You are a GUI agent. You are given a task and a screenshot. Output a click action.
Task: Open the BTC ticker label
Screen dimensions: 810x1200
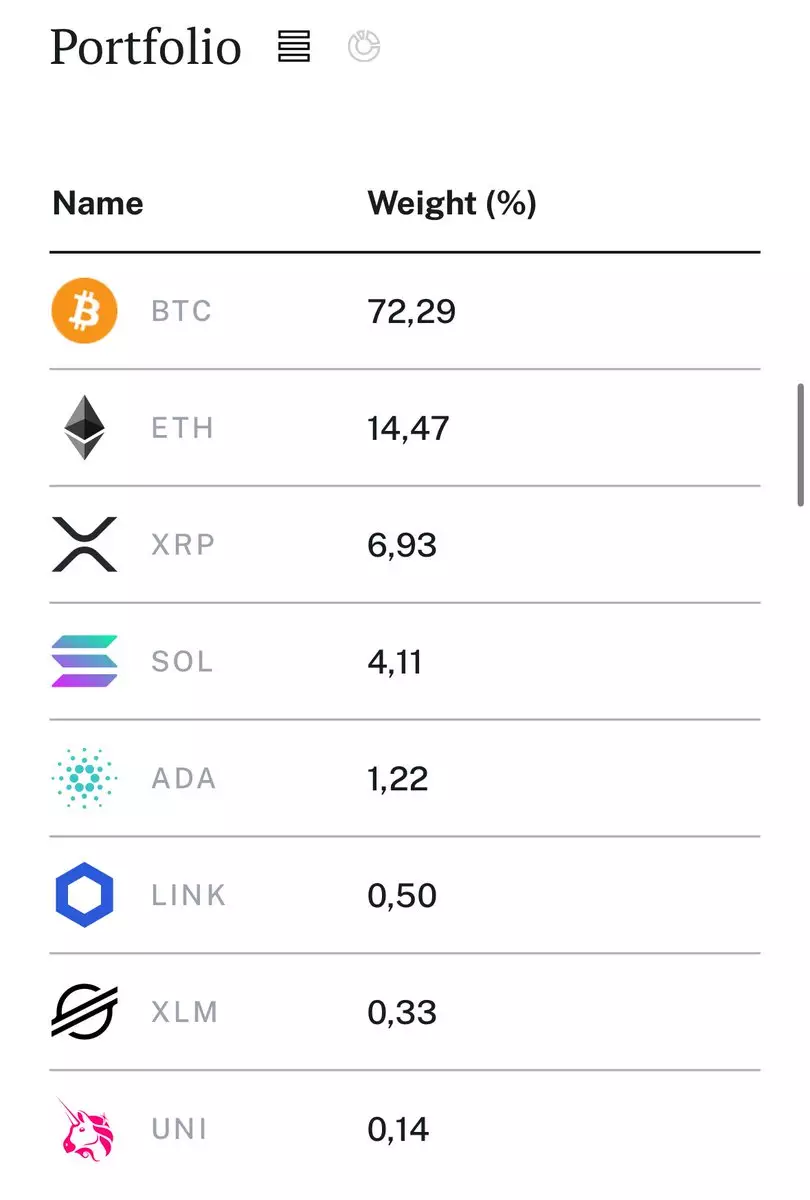coord(182,311)
